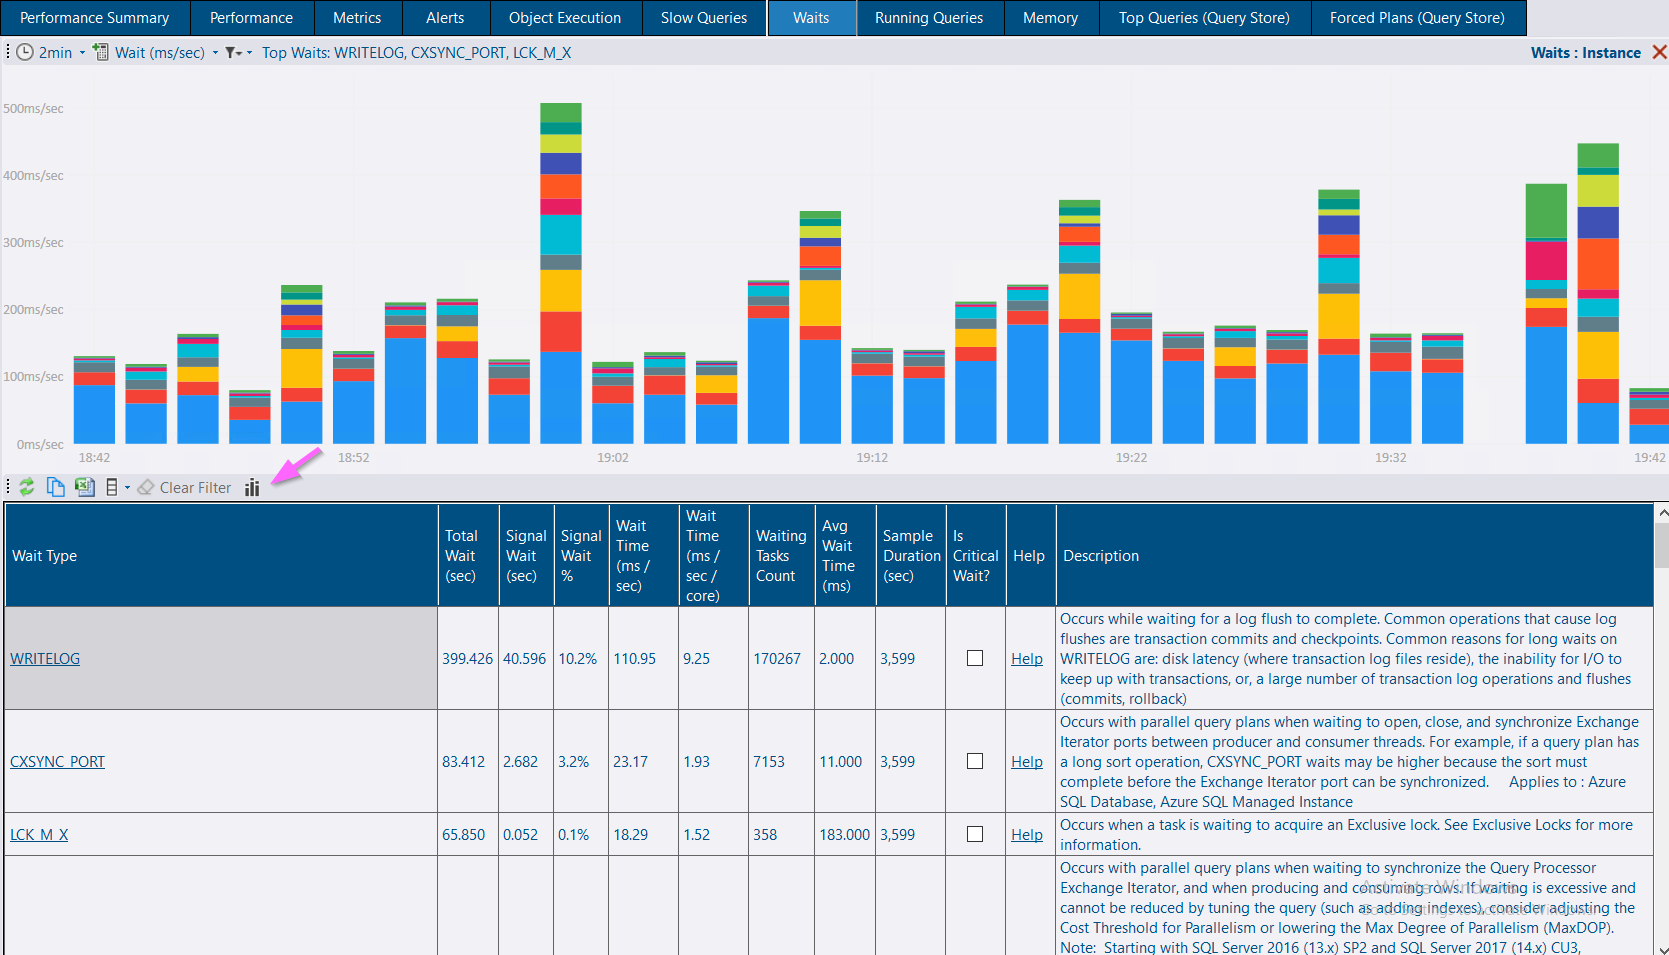1669x955 pixels.
Task: Open the WRITELOG wait type link
Action: pos(45,659)
